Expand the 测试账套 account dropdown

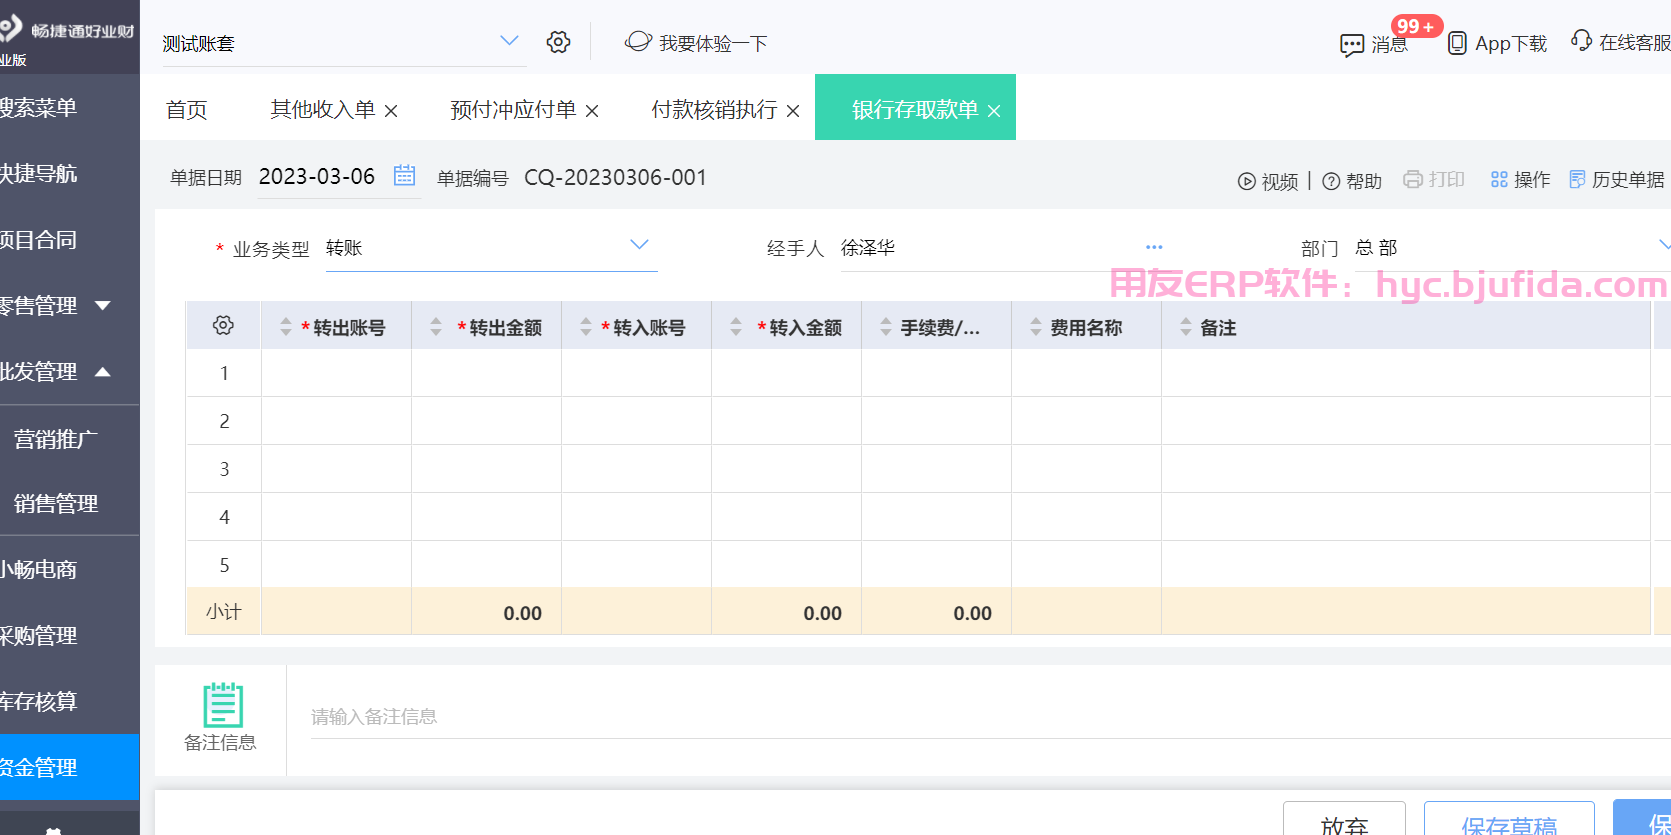point(509,41)
